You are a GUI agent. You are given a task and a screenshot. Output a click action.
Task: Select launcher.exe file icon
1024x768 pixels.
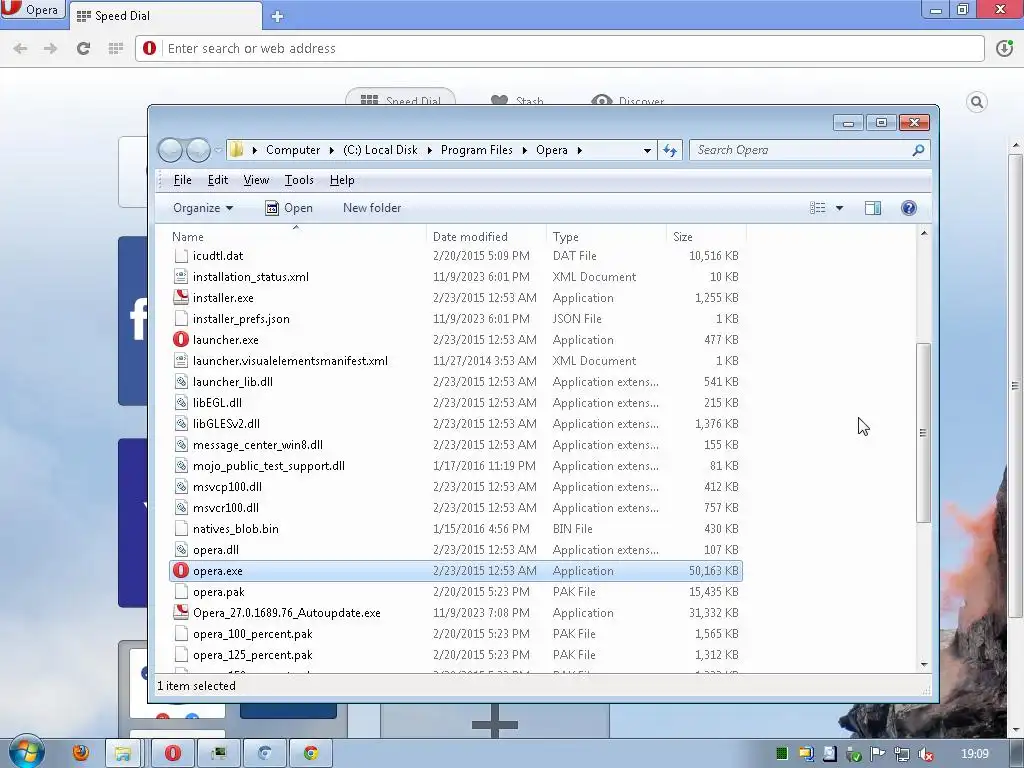click(181, 340)
